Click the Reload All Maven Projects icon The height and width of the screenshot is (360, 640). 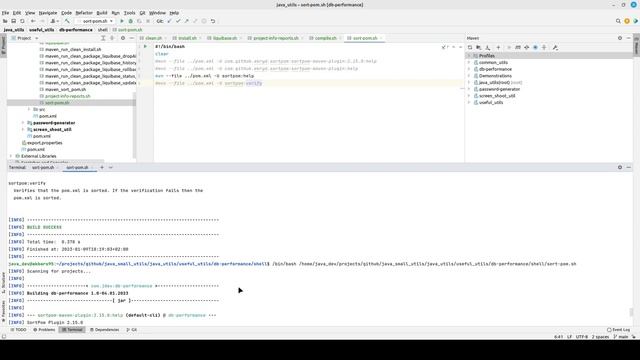pos(470,48)
